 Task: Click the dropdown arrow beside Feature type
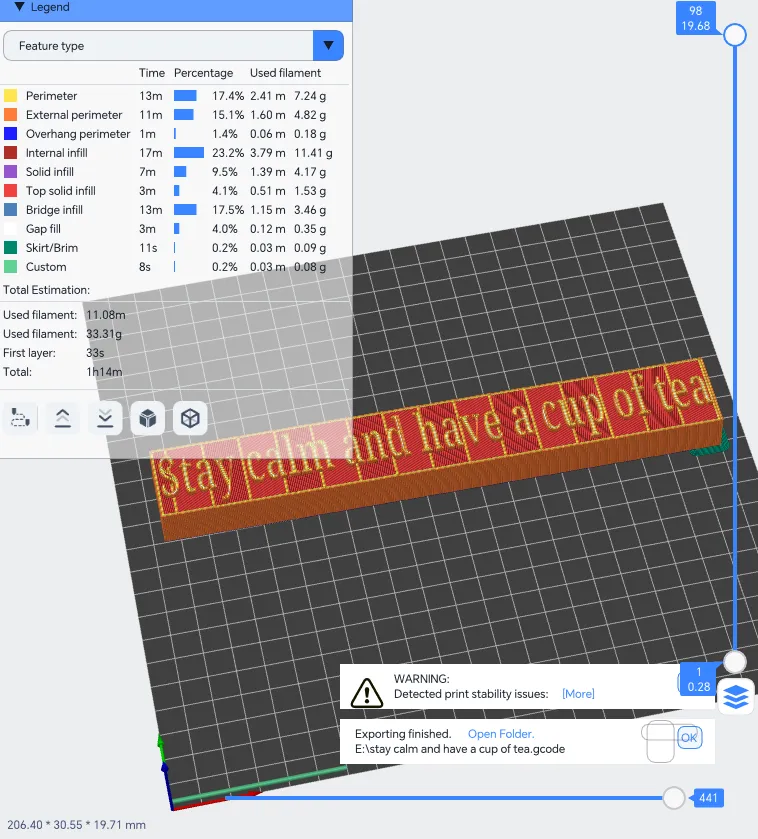(x=328, y=45)
